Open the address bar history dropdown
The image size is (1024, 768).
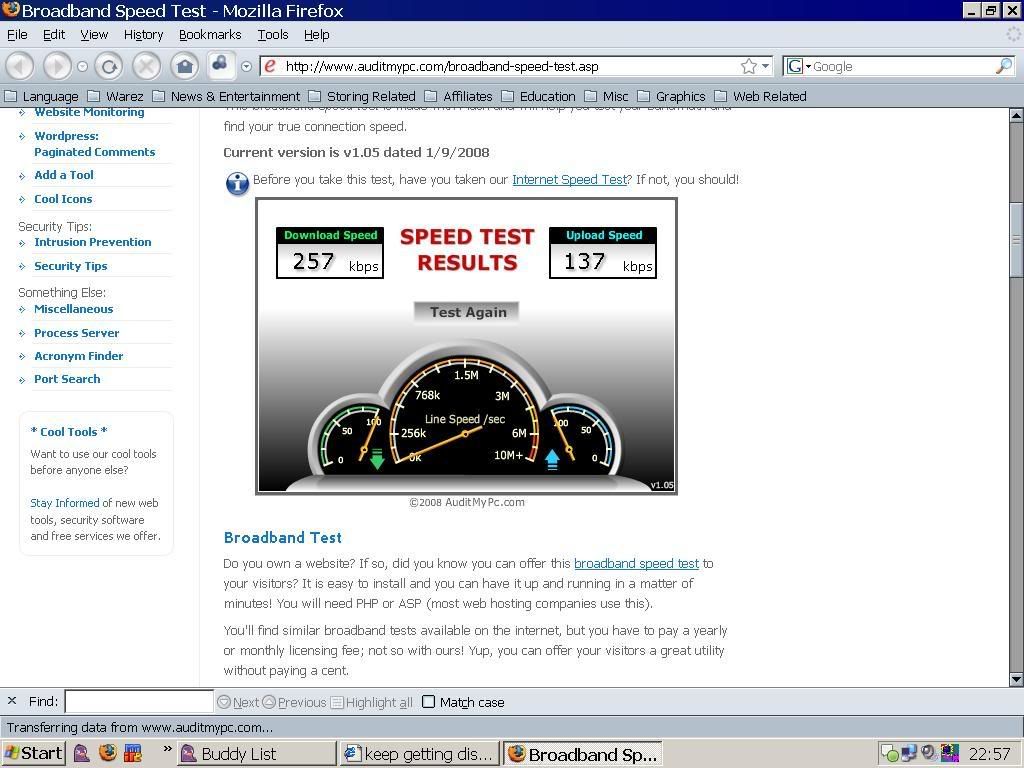point(767,66)
